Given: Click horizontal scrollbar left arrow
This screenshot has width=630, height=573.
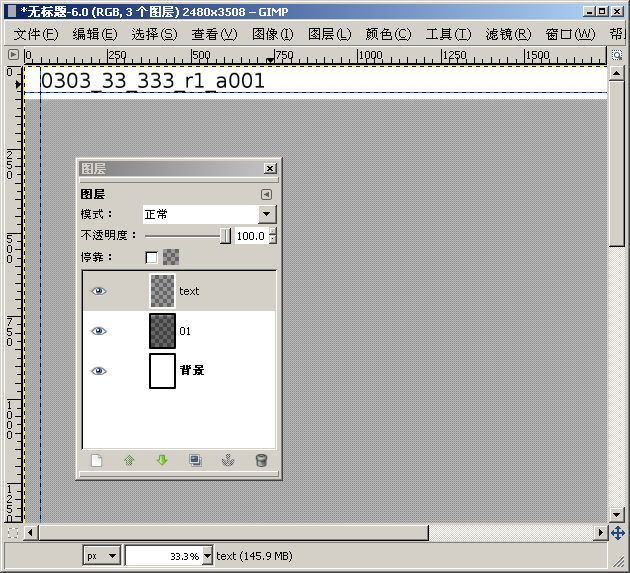Looking at the screenshot, I should click(30, 533).
